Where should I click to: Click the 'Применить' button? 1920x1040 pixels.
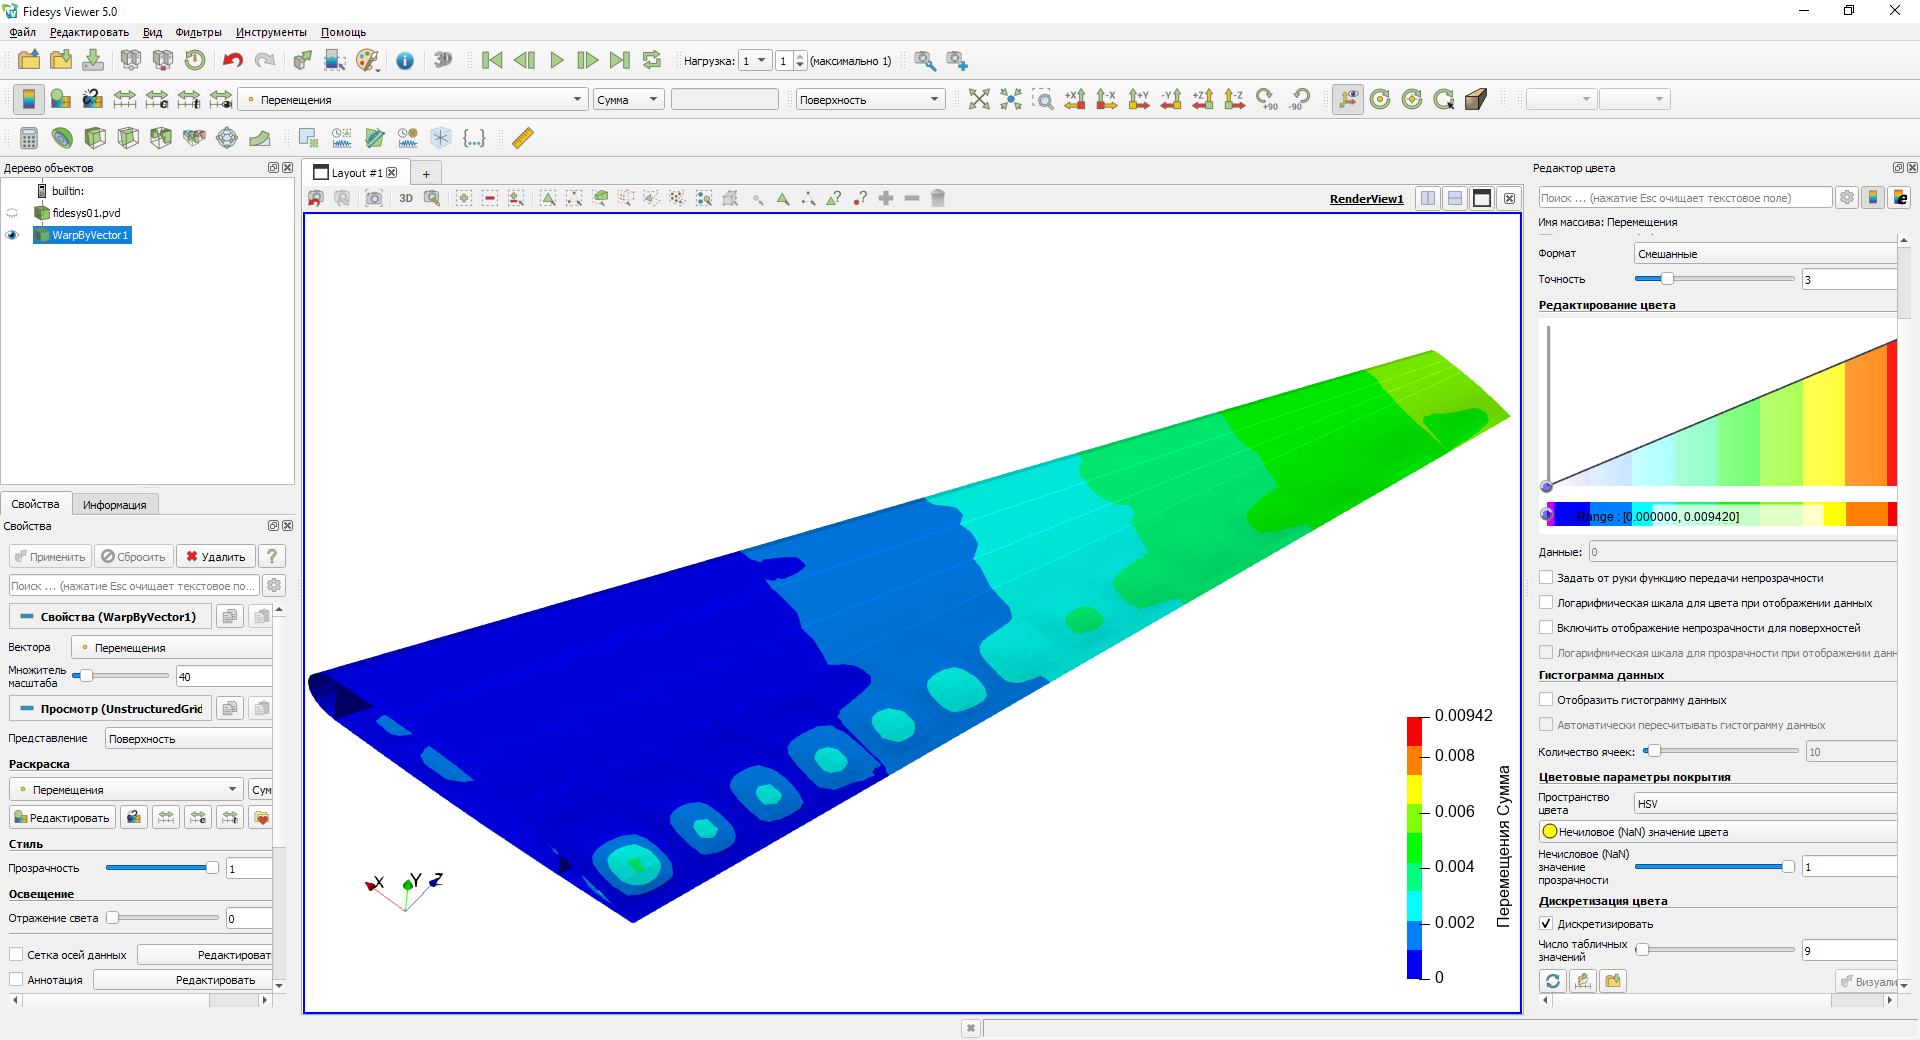pos(50,557)
